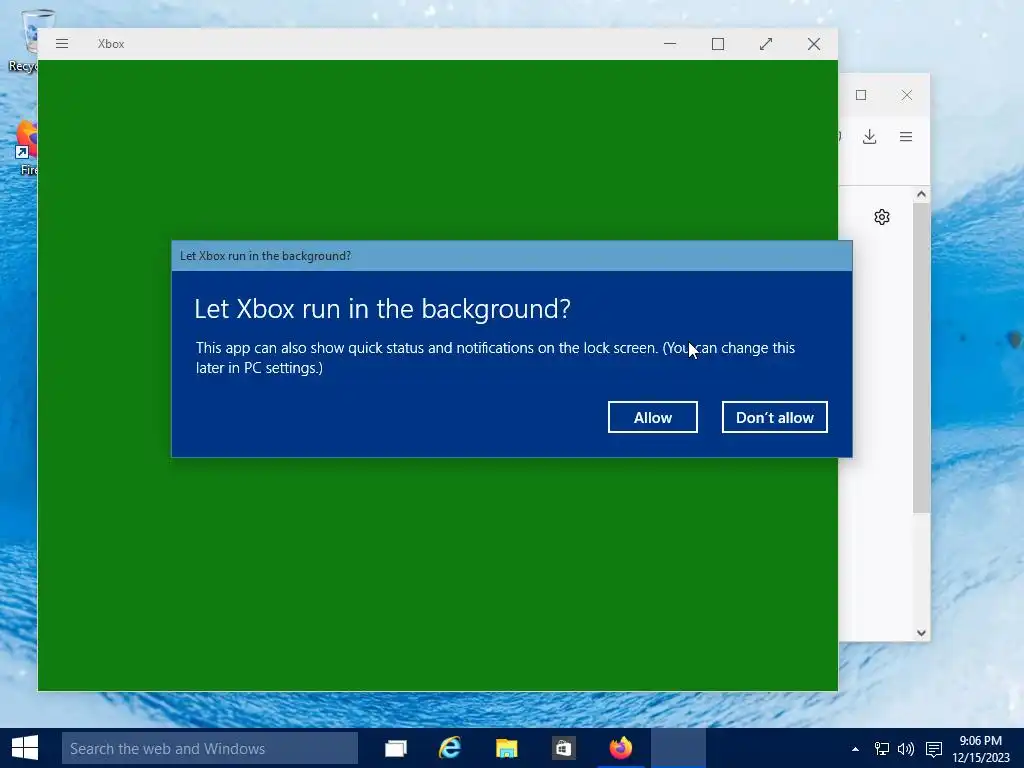Open the Windows Store taskbar icon
Viewport: 1024px width, 768px height.
click(563, 748)
